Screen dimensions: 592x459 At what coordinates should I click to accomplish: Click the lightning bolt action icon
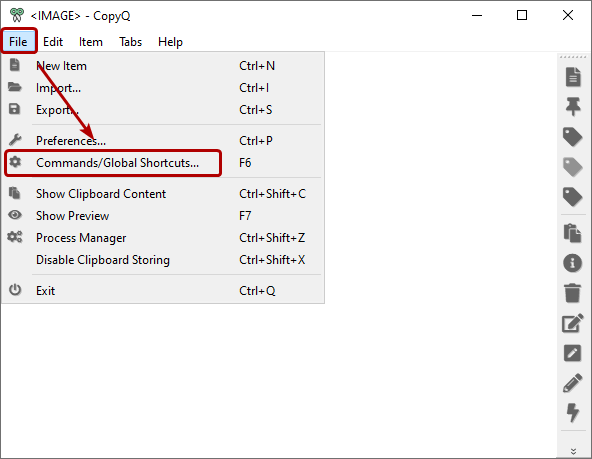(x=573, y=412)
